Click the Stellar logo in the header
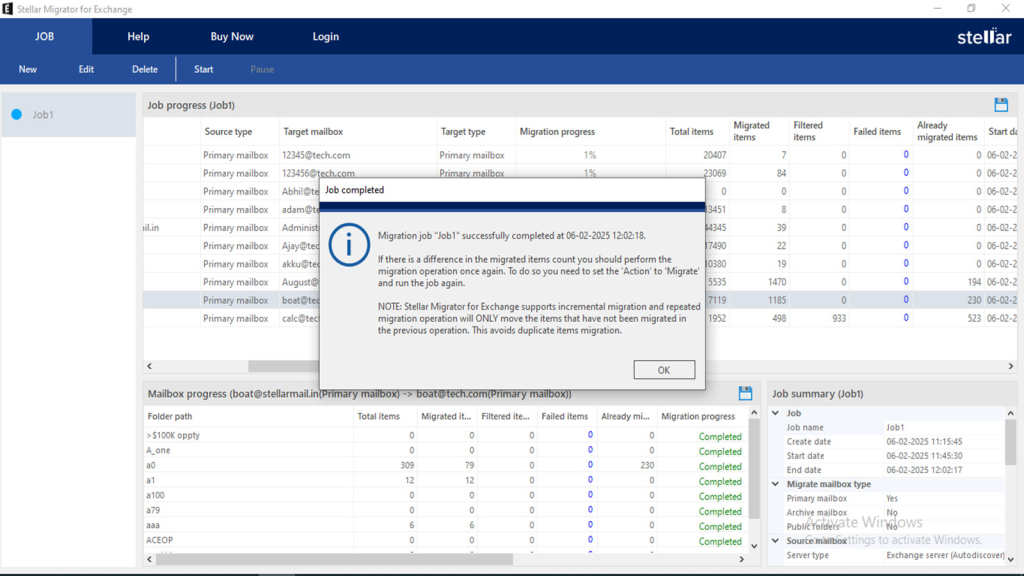Viewport: 1024px width, 576px height. (984, 37)
